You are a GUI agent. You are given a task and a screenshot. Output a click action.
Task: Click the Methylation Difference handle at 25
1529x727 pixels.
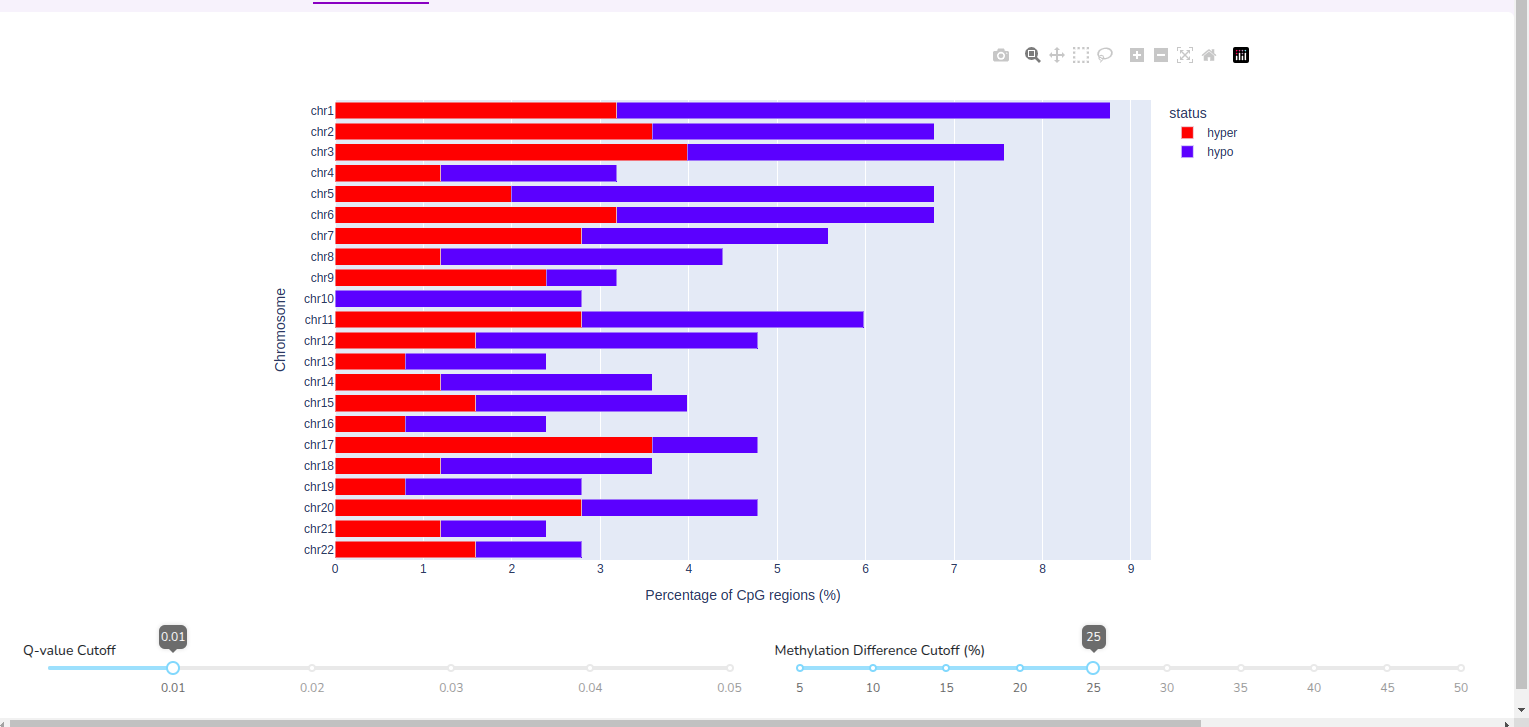1093,668
